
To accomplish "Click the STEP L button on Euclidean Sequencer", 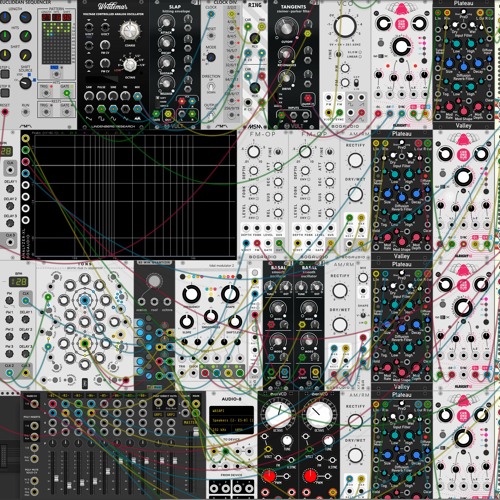I will [x=5, y=74].
